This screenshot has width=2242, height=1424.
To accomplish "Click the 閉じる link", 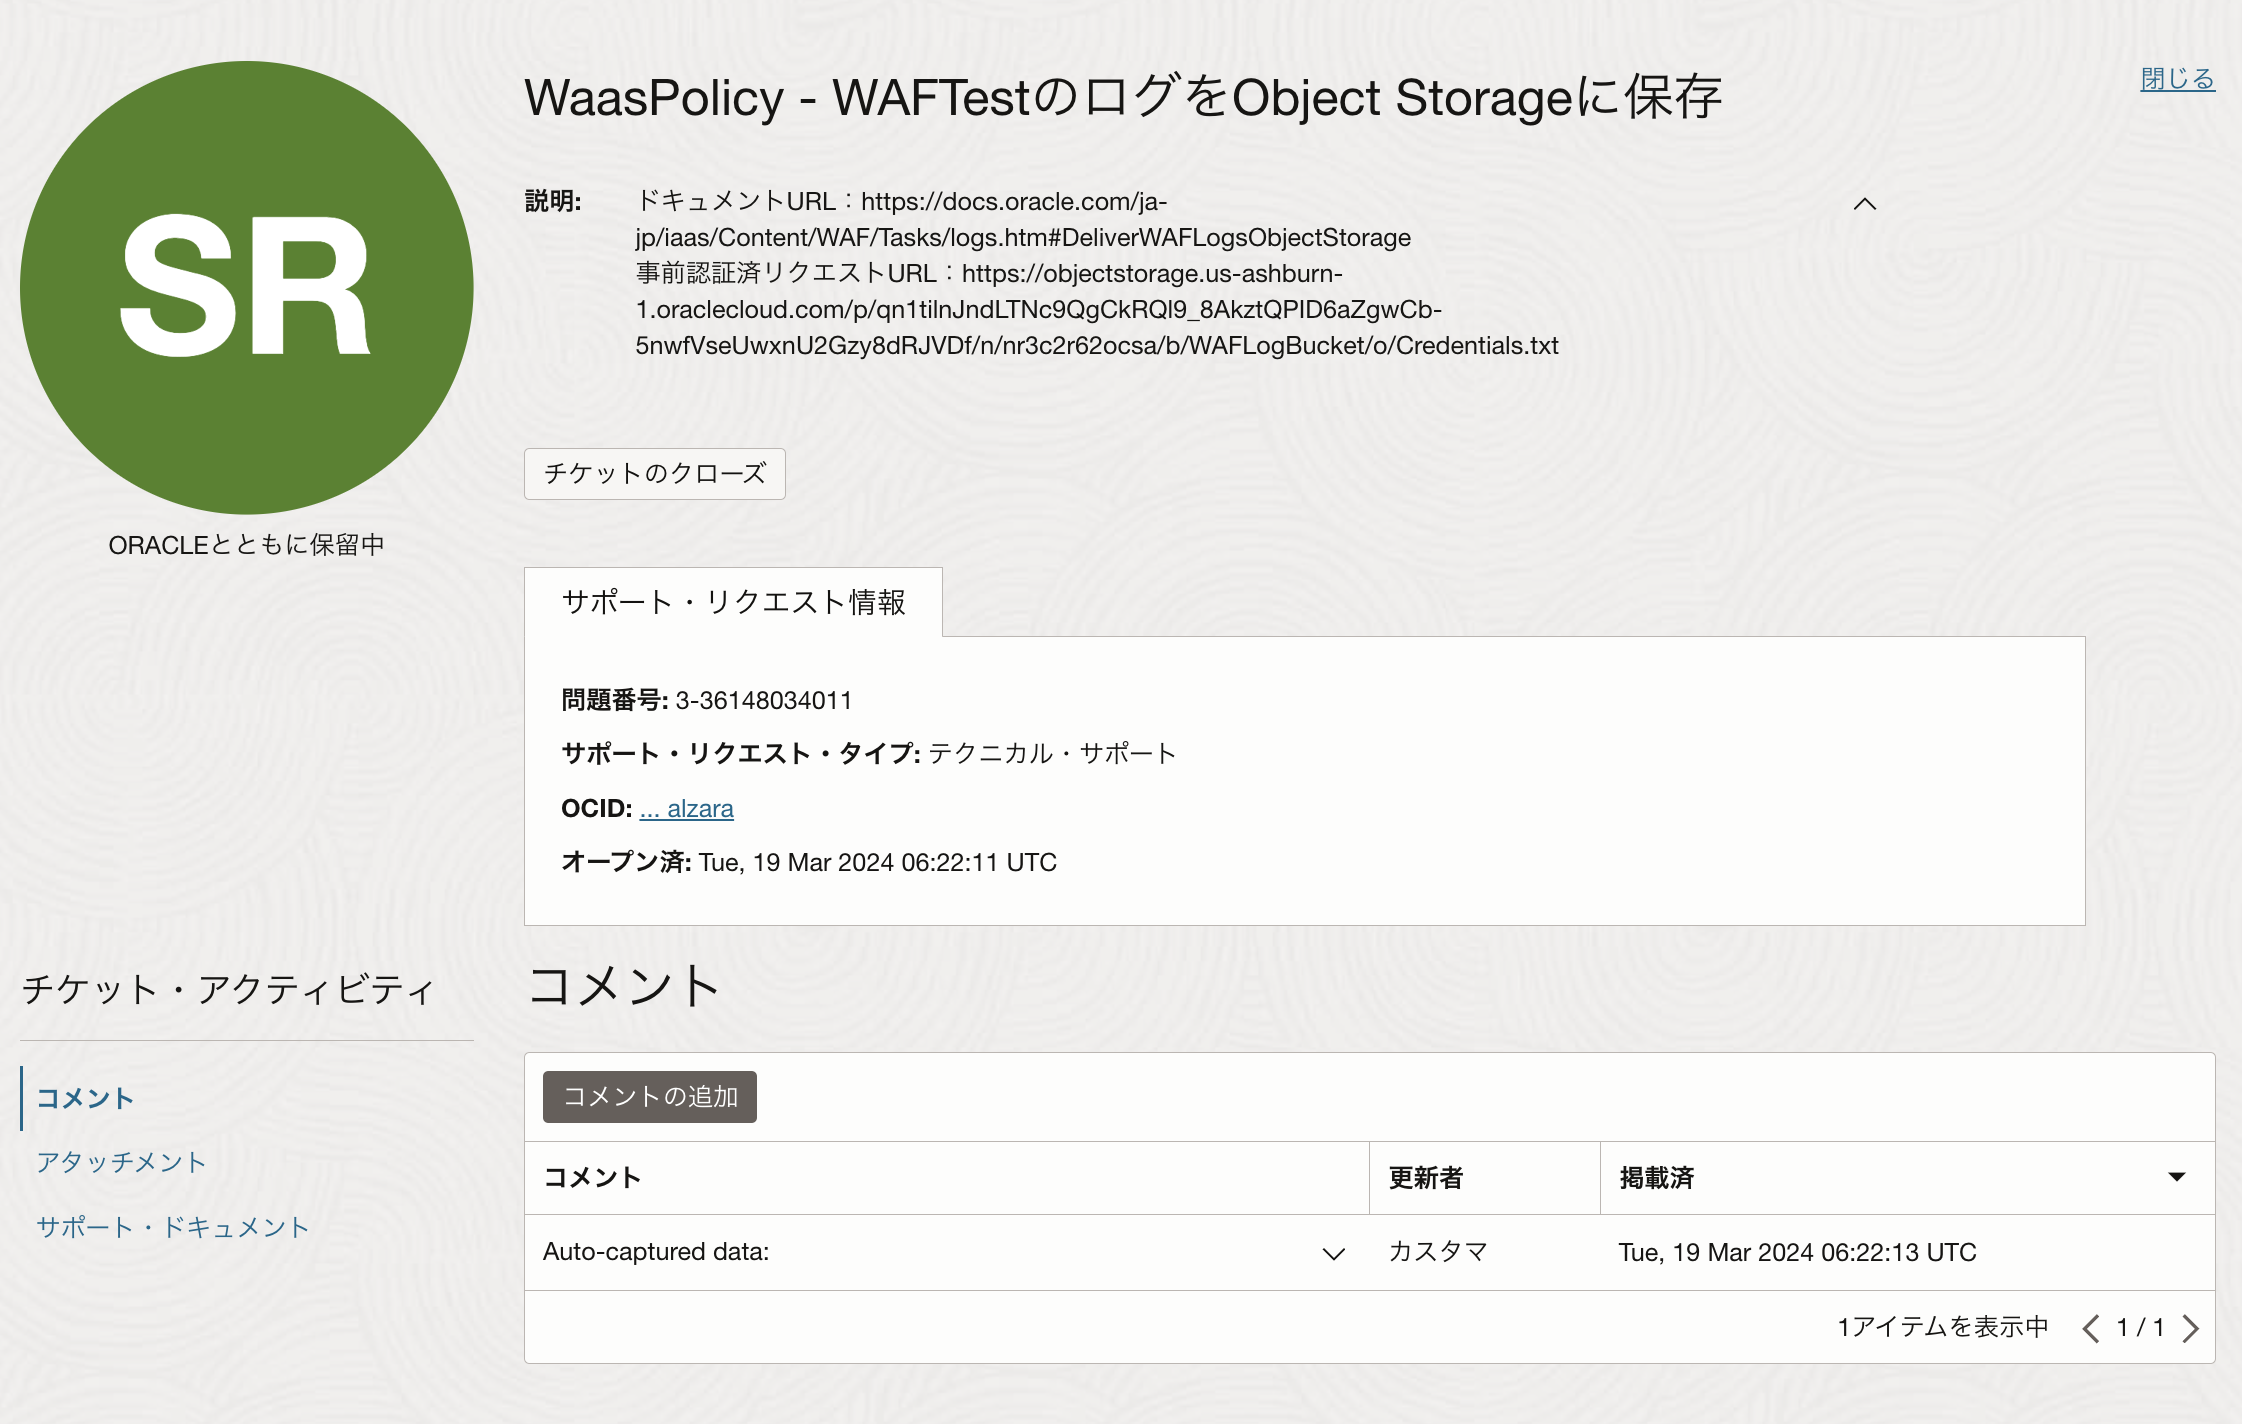I will [2177, 79].
